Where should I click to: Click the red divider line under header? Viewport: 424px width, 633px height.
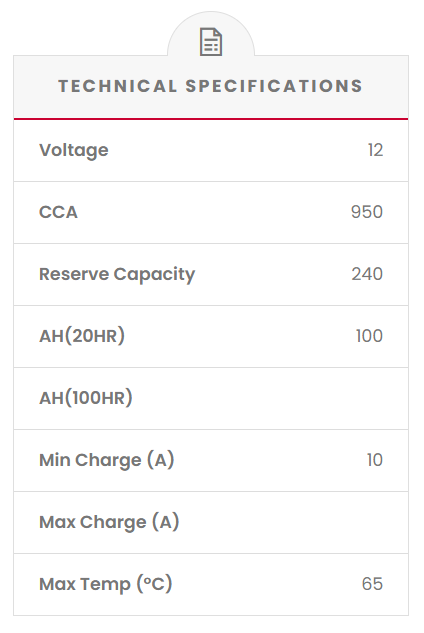(x=211, y=119)
